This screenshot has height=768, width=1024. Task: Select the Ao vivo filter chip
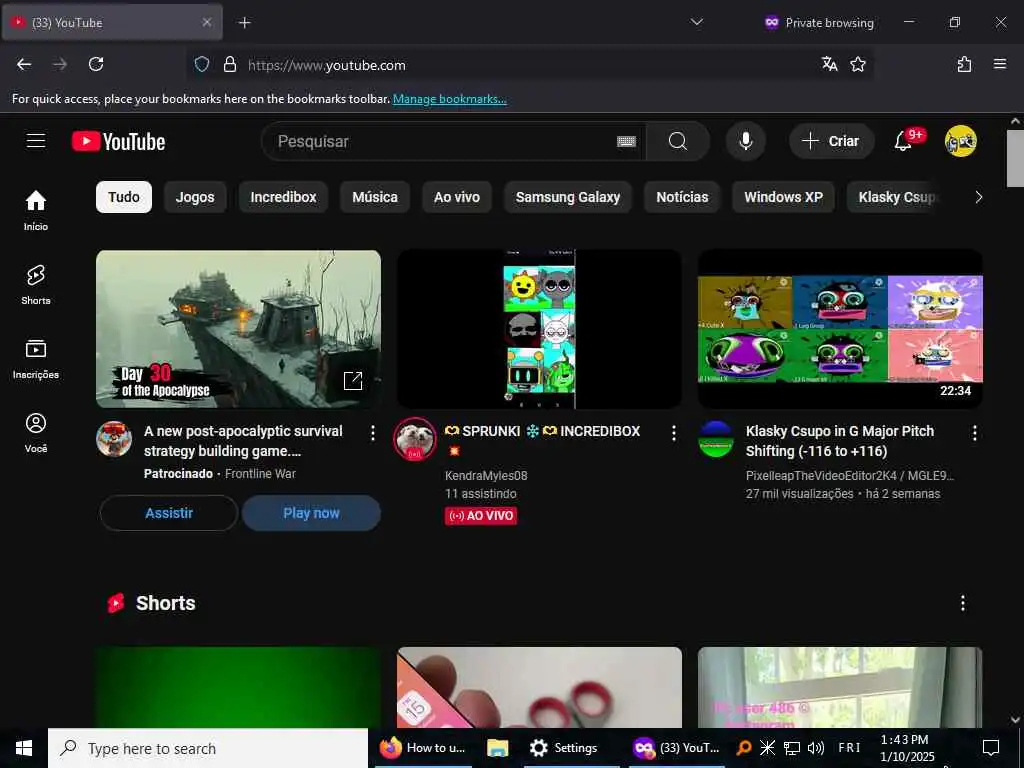[x=457, y=197]
